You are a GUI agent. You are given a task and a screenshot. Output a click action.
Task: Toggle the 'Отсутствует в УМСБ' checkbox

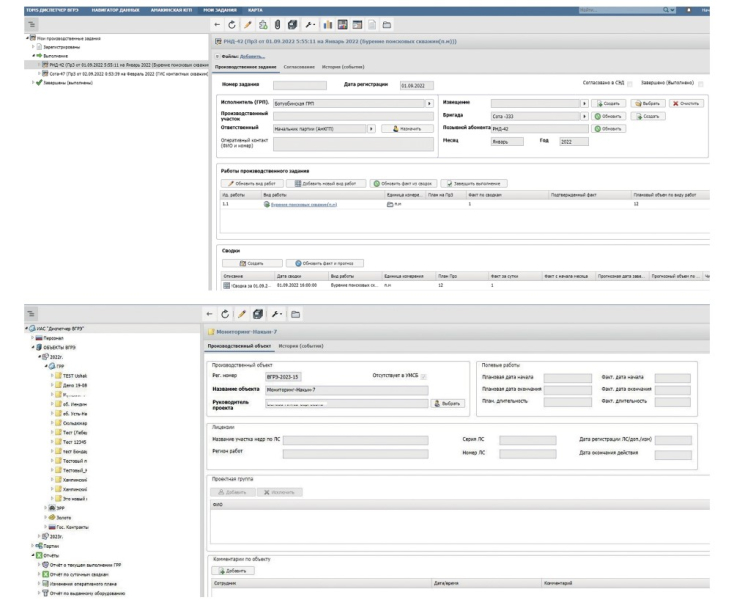(424, 376)
